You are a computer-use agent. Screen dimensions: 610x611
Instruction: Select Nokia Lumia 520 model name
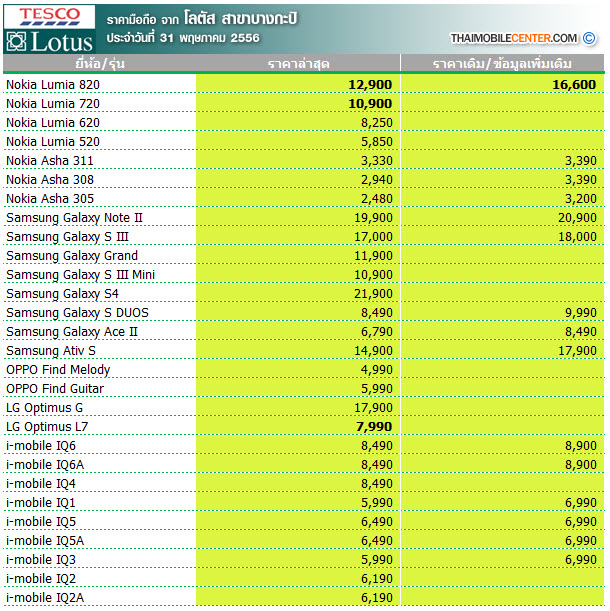coord(53,141)
